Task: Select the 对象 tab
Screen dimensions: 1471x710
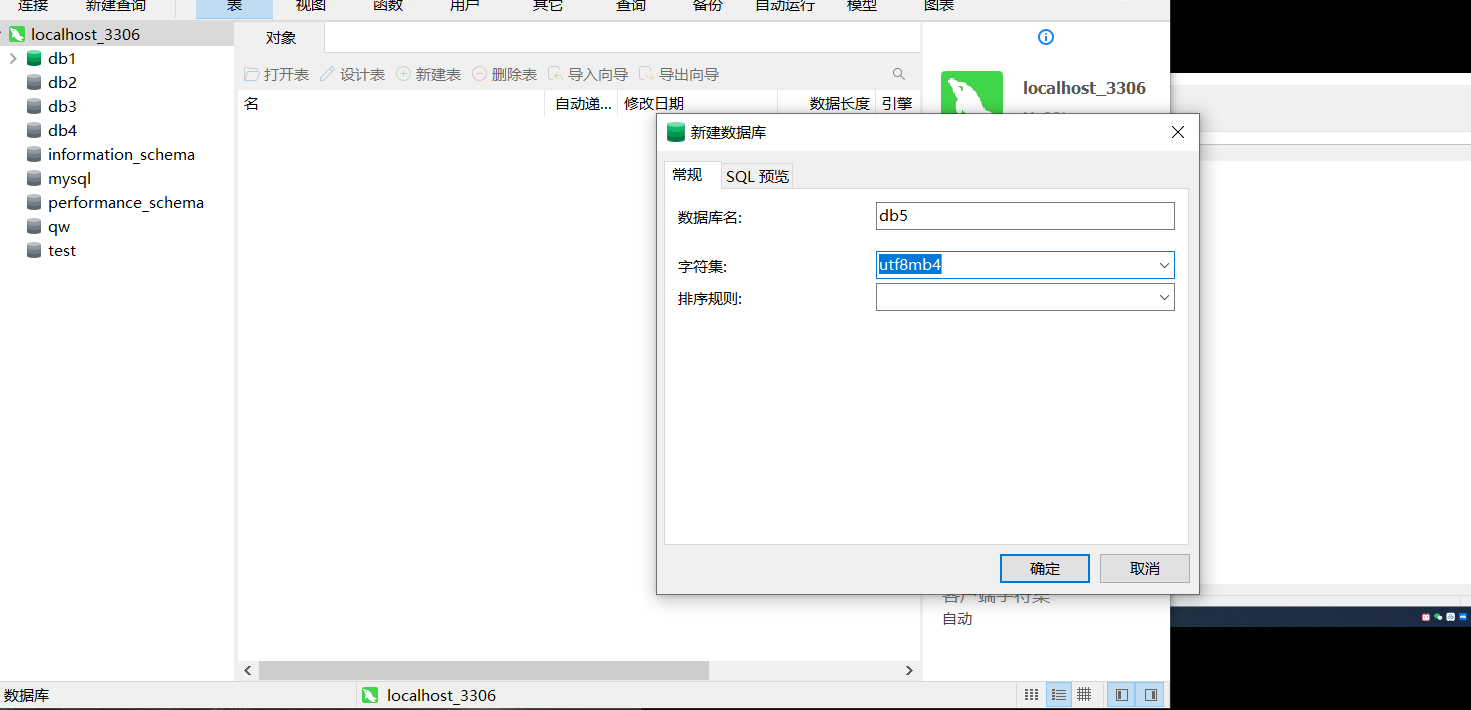Action: (x=281, y=37)
